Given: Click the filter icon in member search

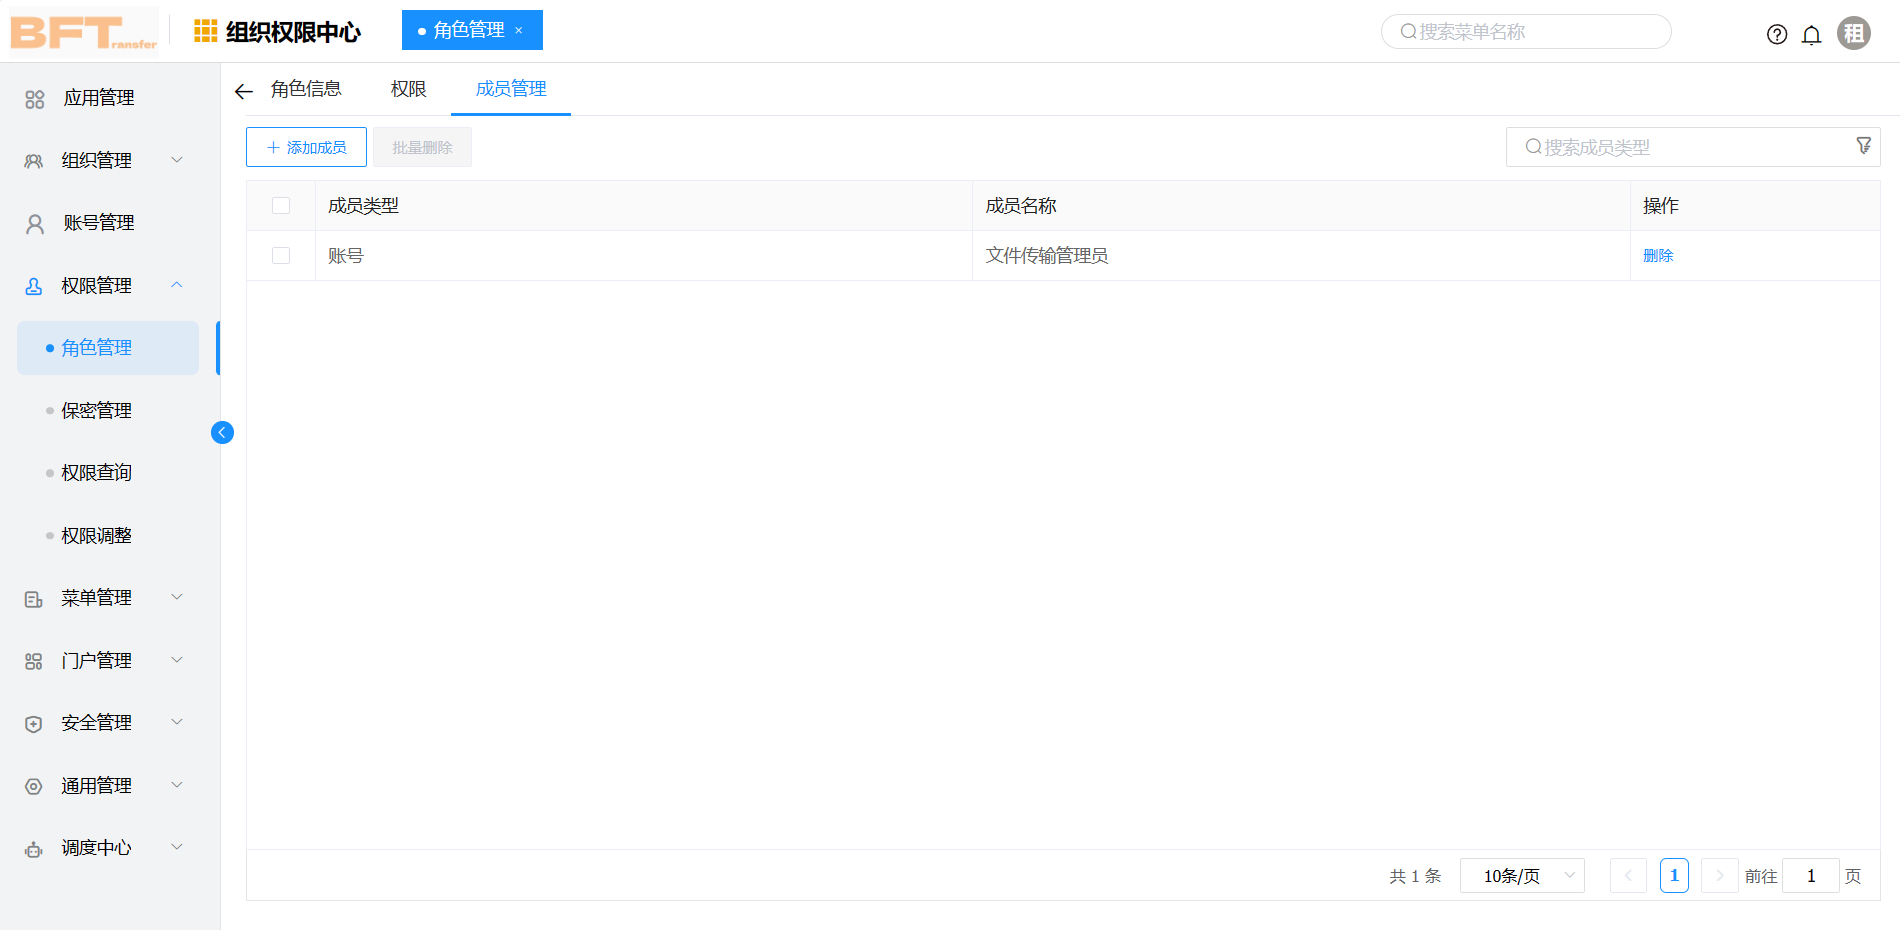Looking at the screenshot, I should (1864, 146).
